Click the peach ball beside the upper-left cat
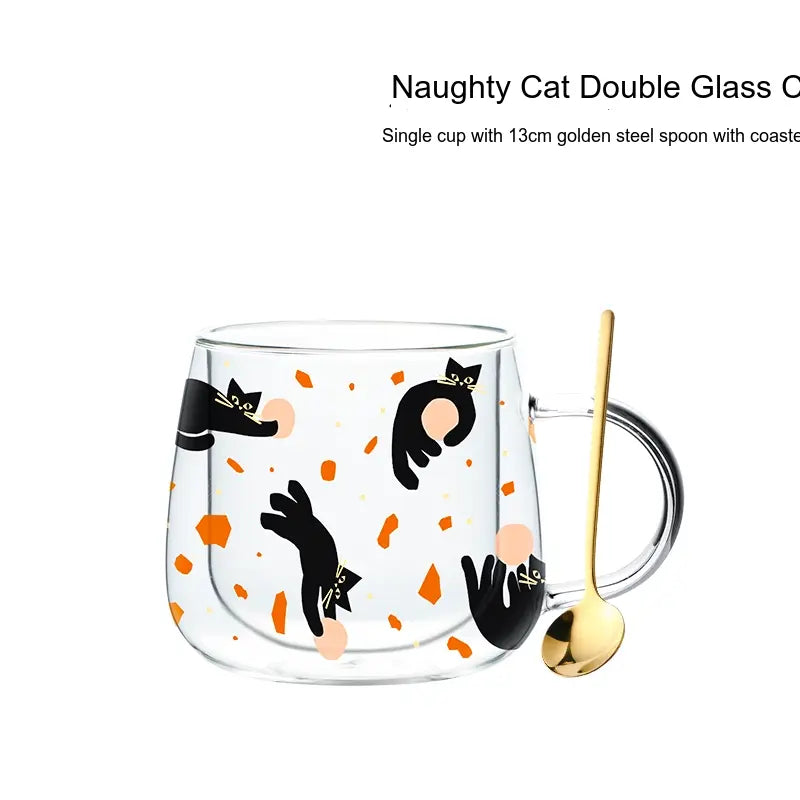800x800 pixels. pyautogui.click(x=278, y=418)
